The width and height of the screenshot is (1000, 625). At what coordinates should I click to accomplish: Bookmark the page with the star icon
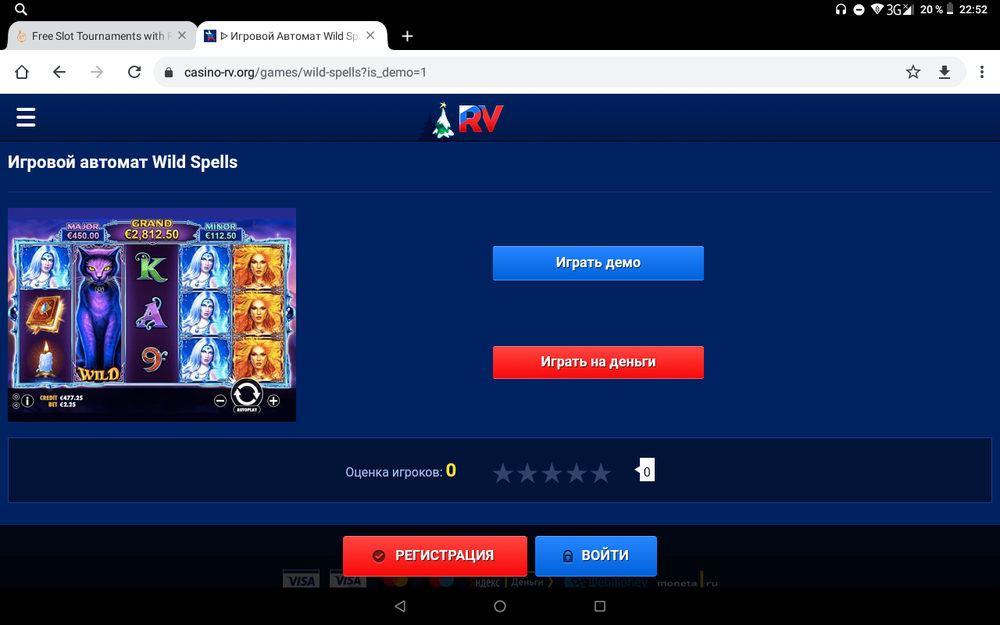(x=913, y=72)
